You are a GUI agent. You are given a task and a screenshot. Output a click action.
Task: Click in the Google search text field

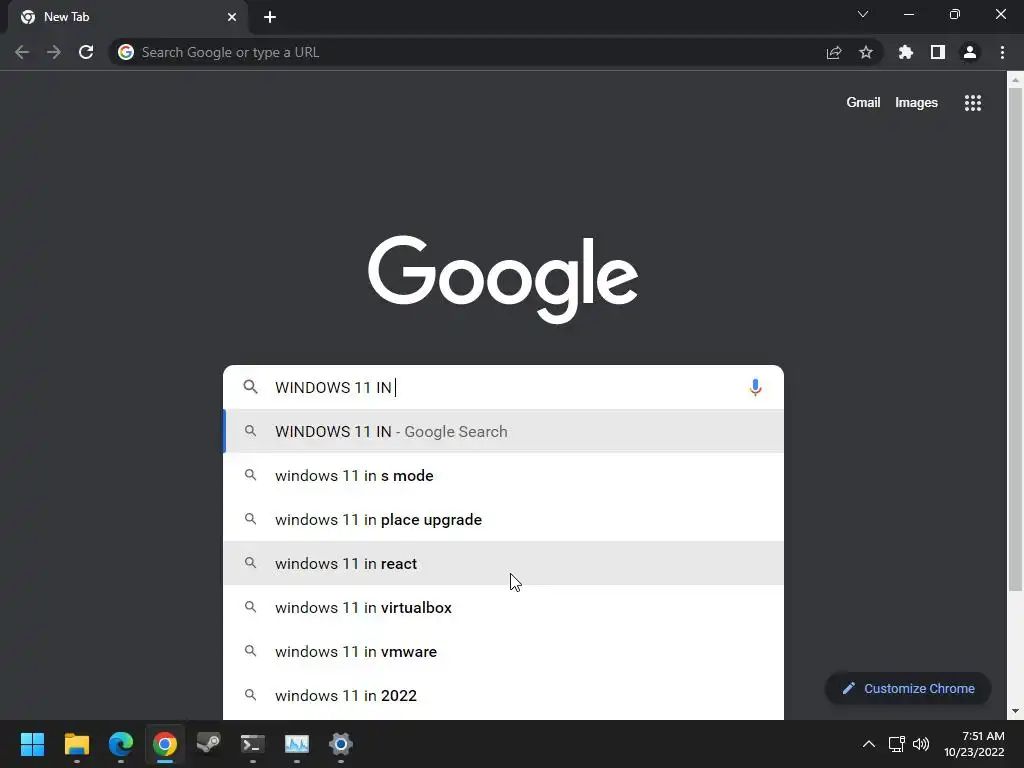pyautogui.click(x=506, y=387)
